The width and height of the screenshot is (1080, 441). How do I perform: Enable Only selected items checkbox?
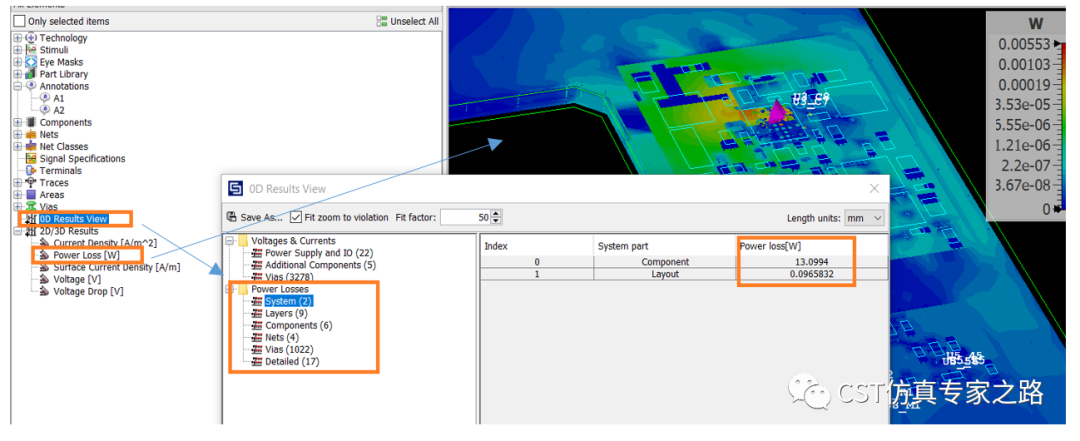19,21
